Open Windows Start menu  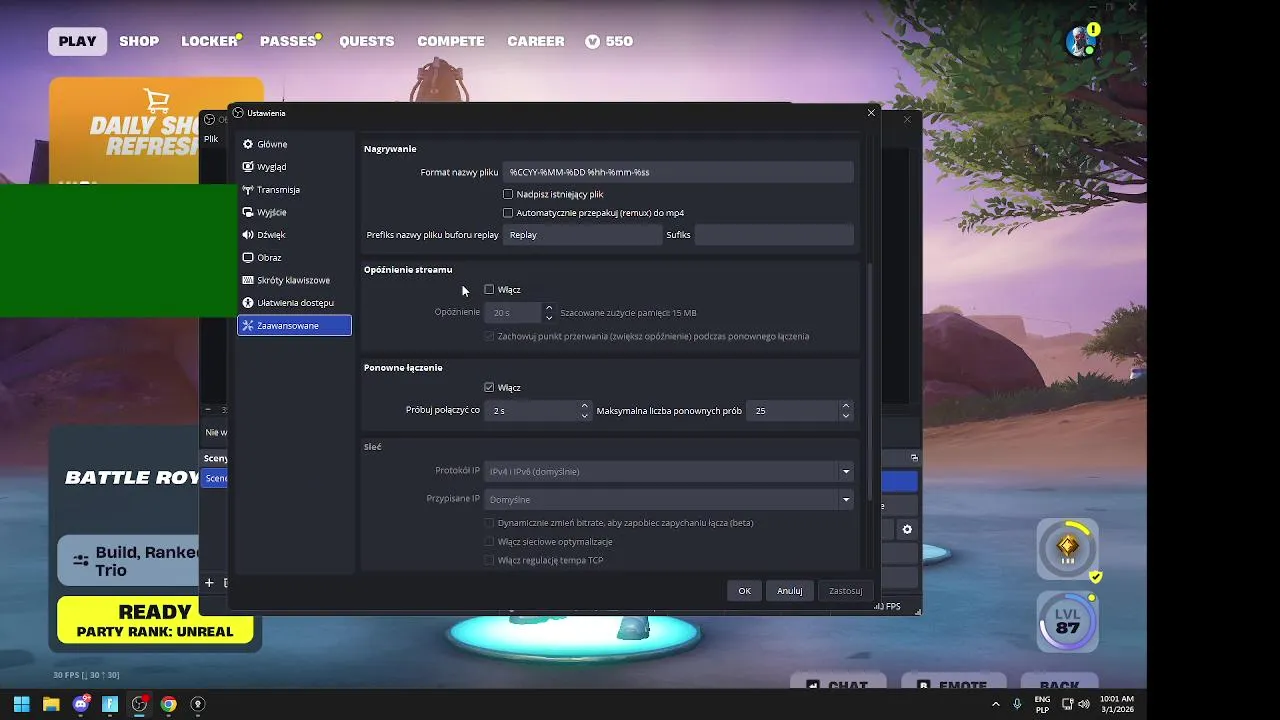coord(21,704)
